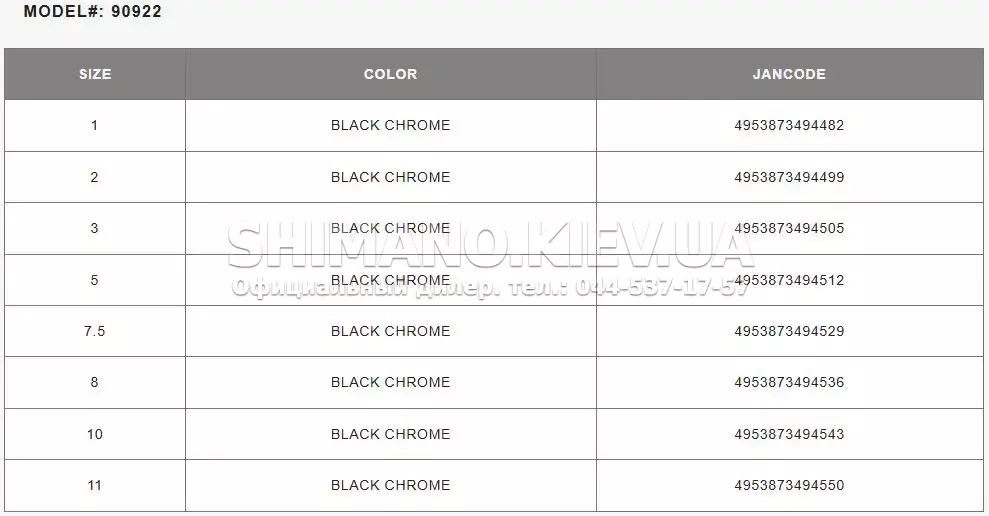Image resolution: width=989 pixels, height=516 pixels.
Task: Click the MODEL# 90922 heading
Action: pyautogui.click(x=93, y=11)
